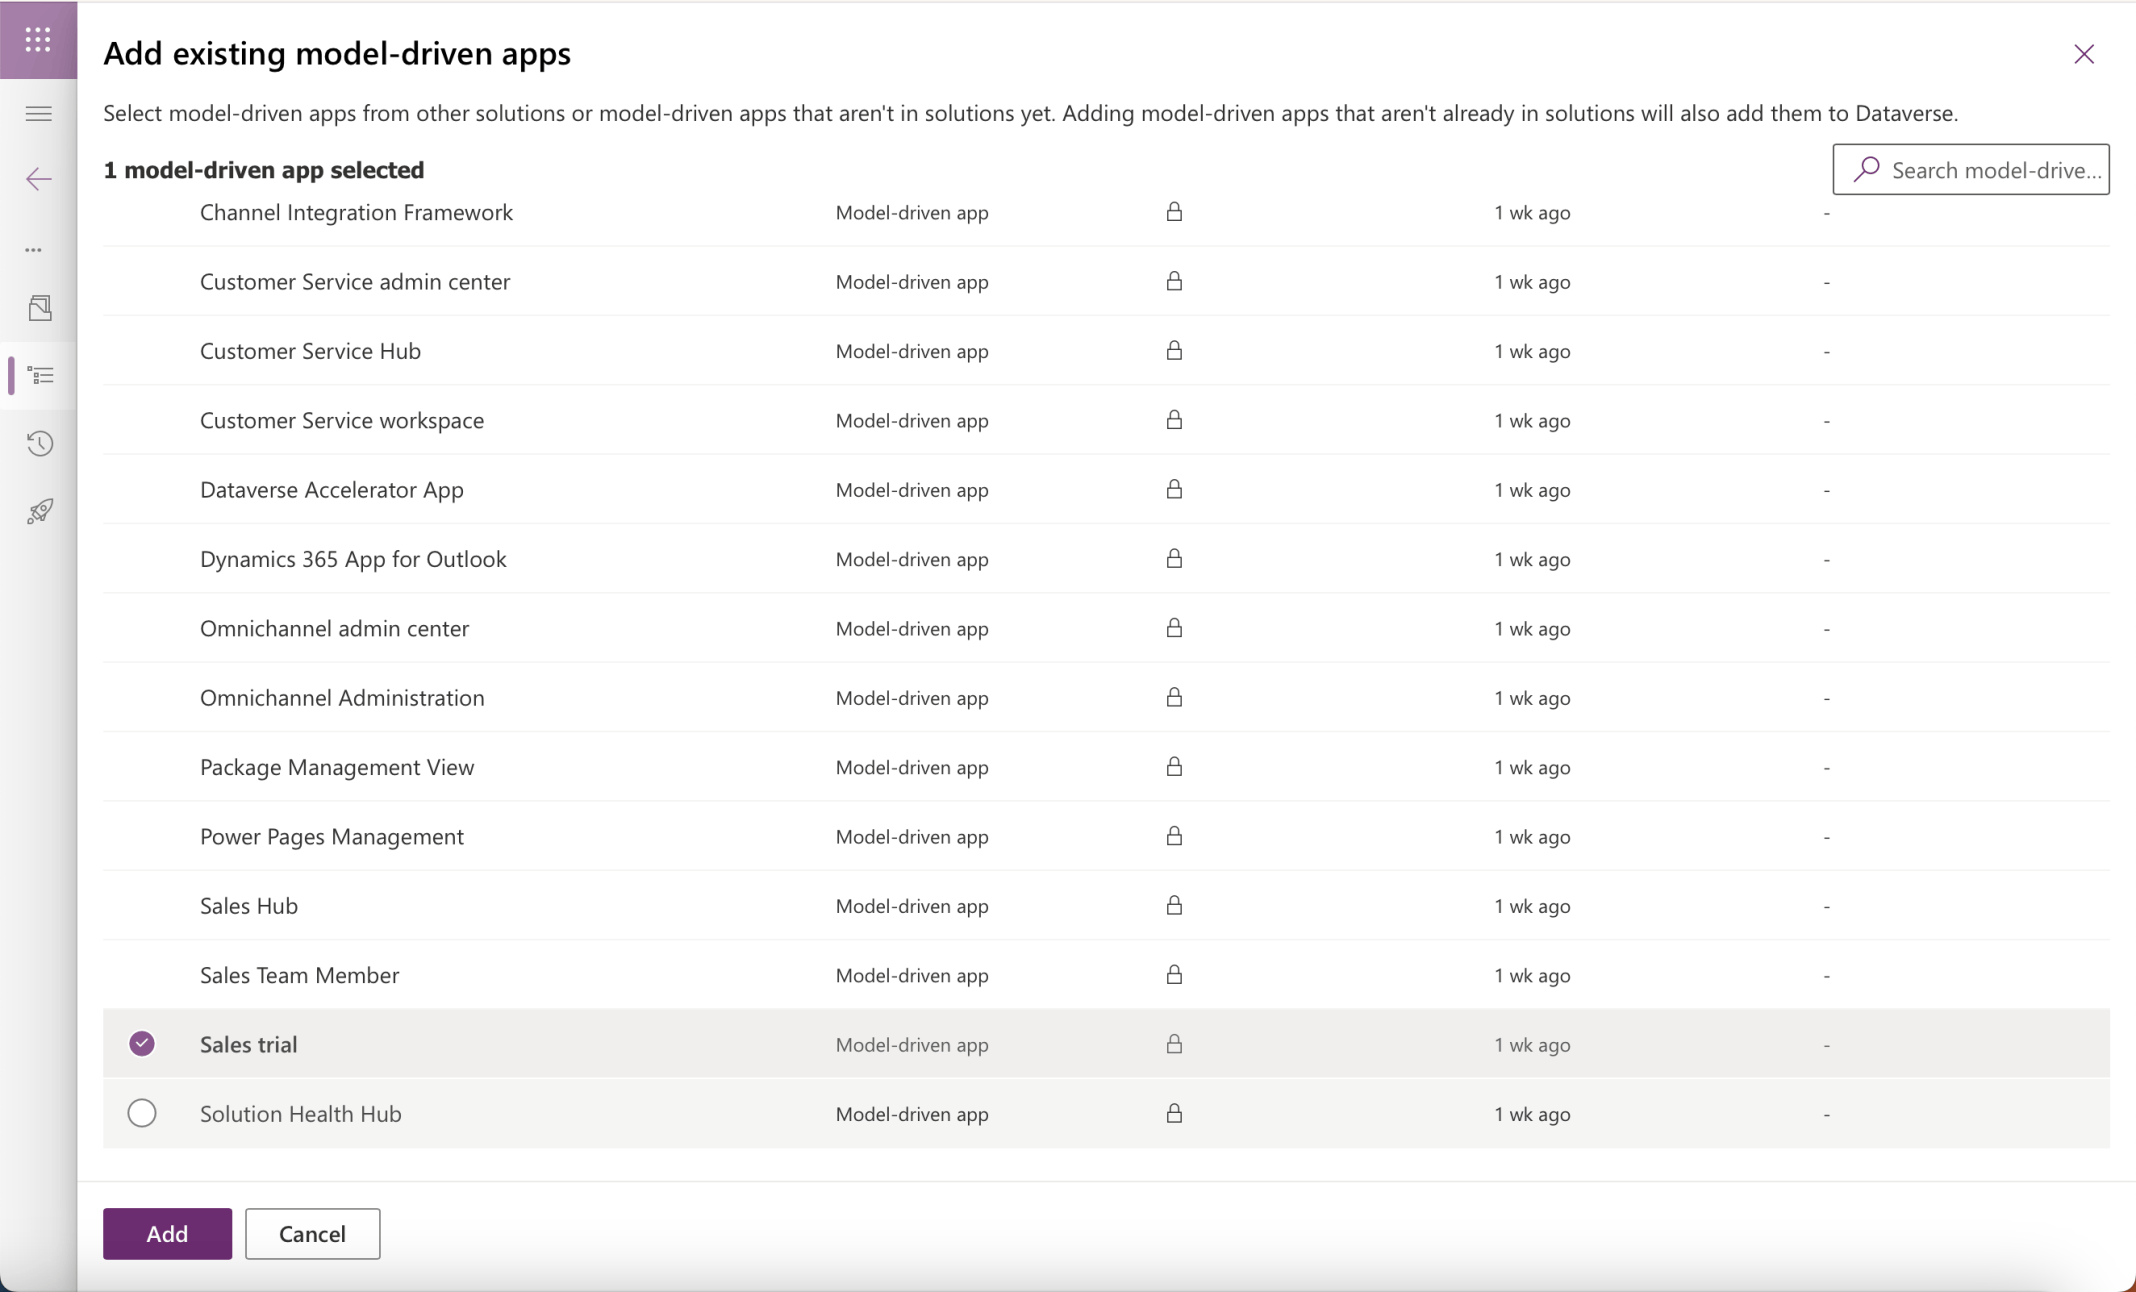Open the History sidebar icon
2136x1292 pixels.
[38, 443]
